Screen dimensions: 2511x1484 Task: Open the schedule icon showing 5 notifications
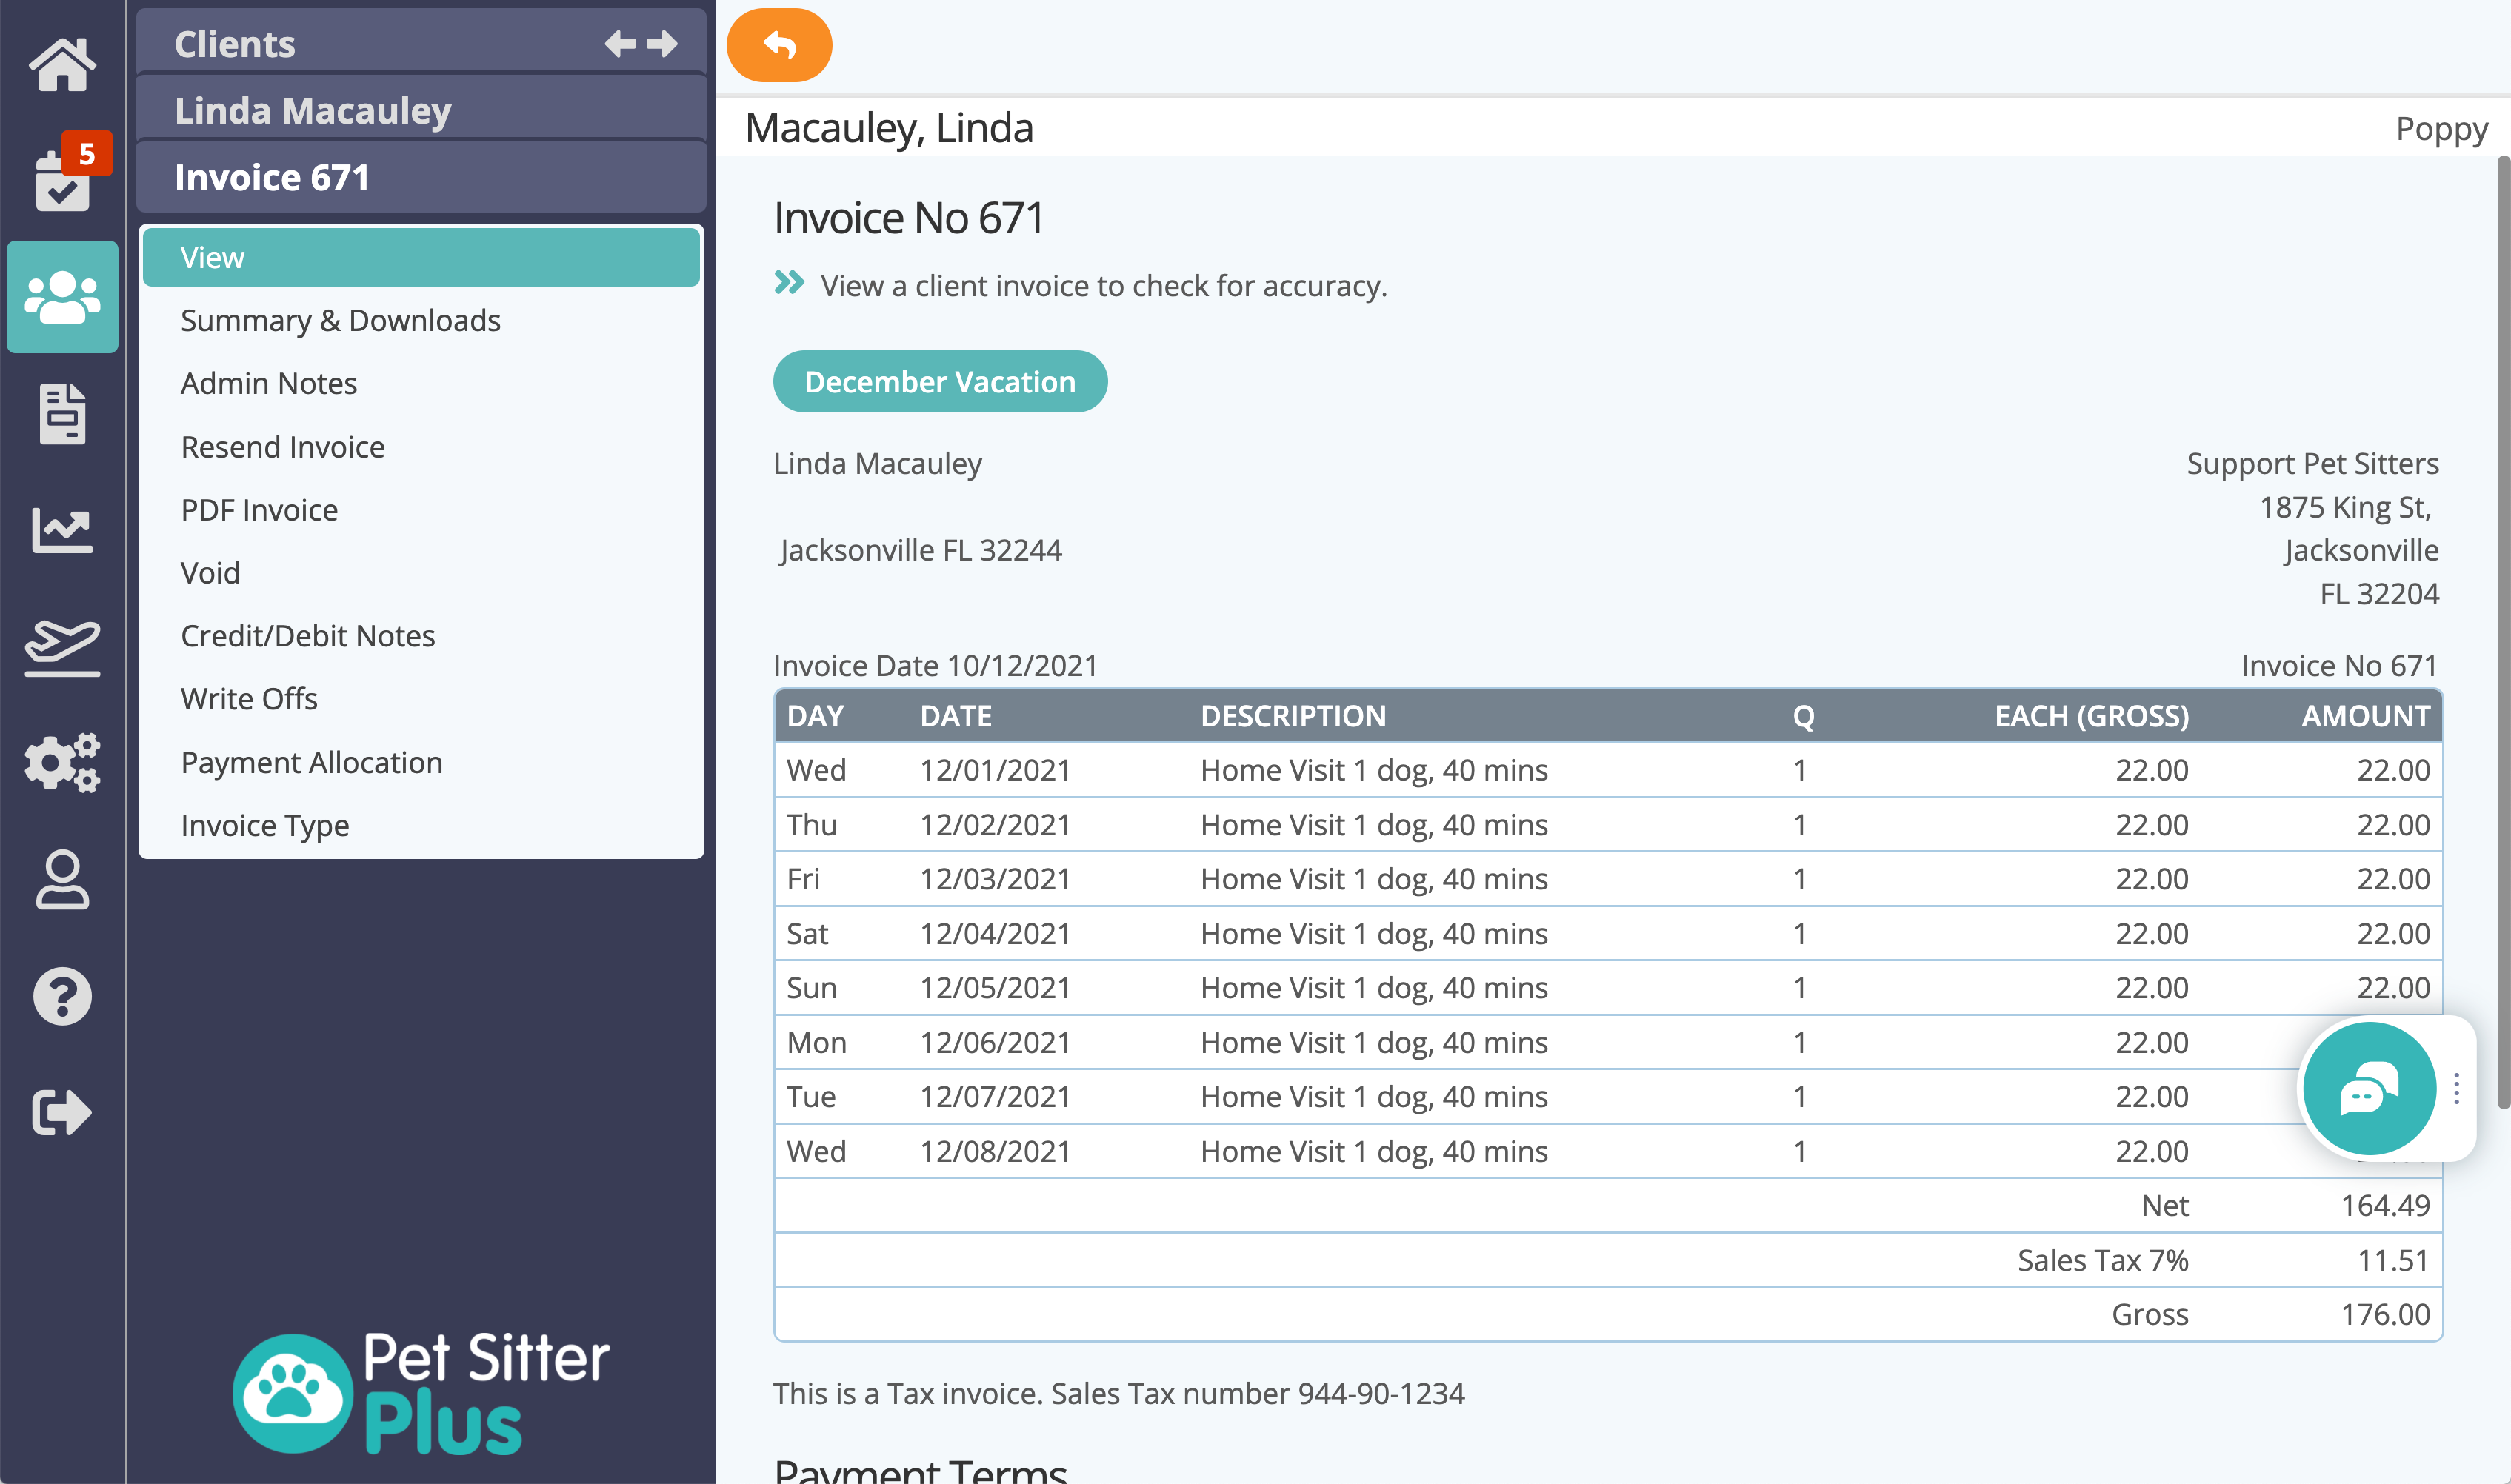(x=62, y=178)
